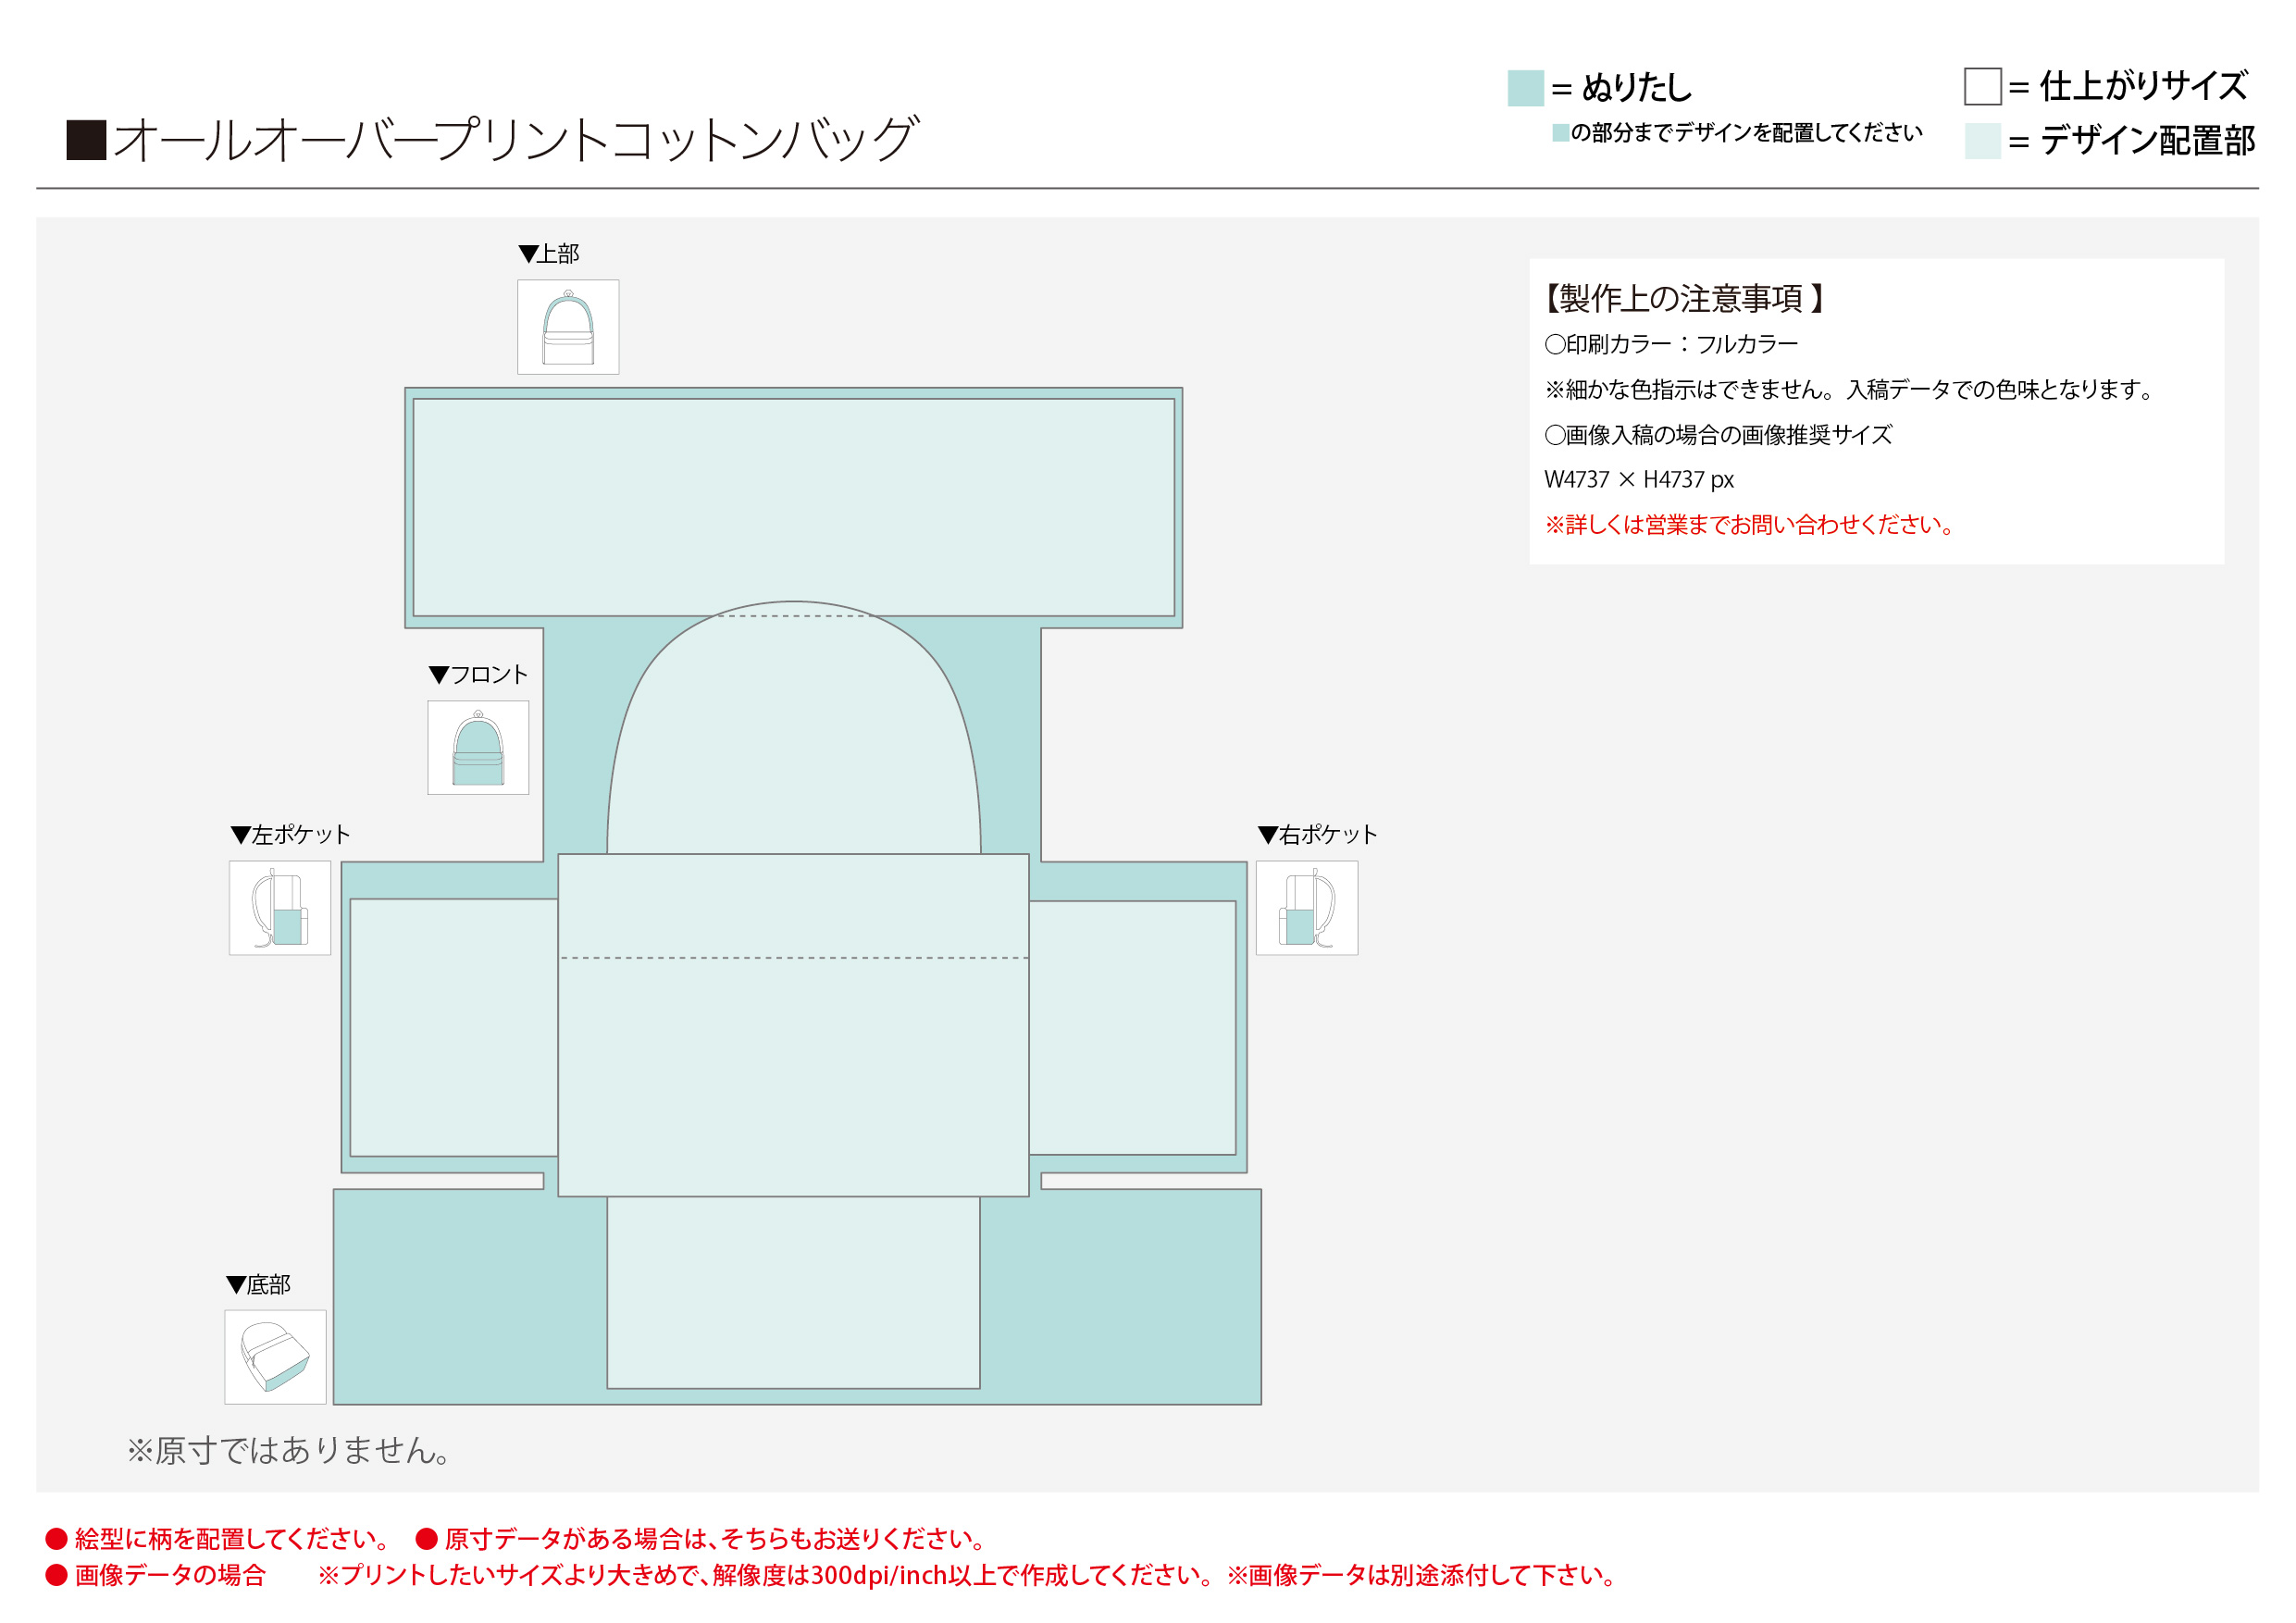
Task: Click the ぬりたし teal legend swatch
Action: 1525,88
